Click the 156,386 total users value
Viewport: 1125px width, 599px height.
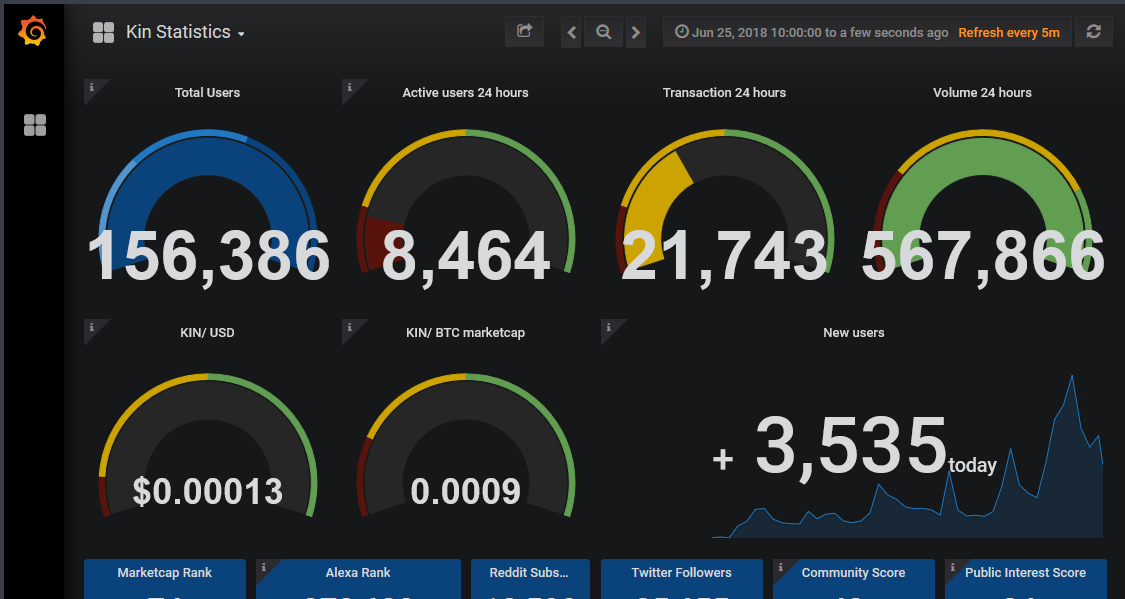208,258
